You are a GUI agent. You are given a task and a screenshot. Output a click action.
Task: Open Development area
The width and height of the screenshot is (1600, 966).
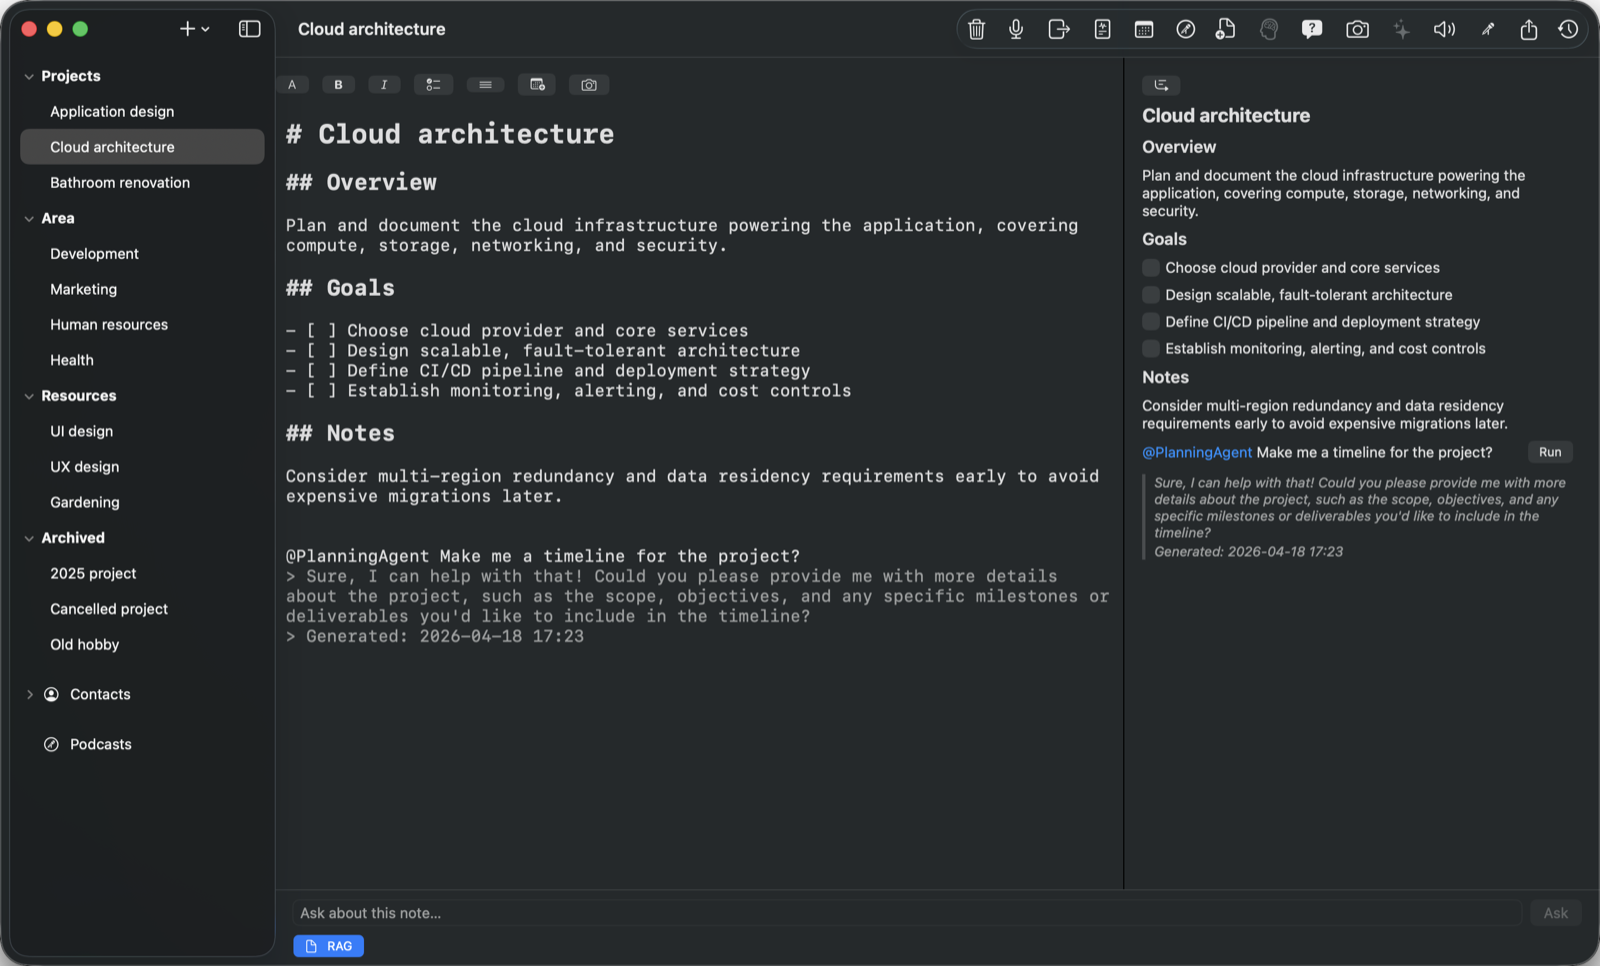coord(142,254)
